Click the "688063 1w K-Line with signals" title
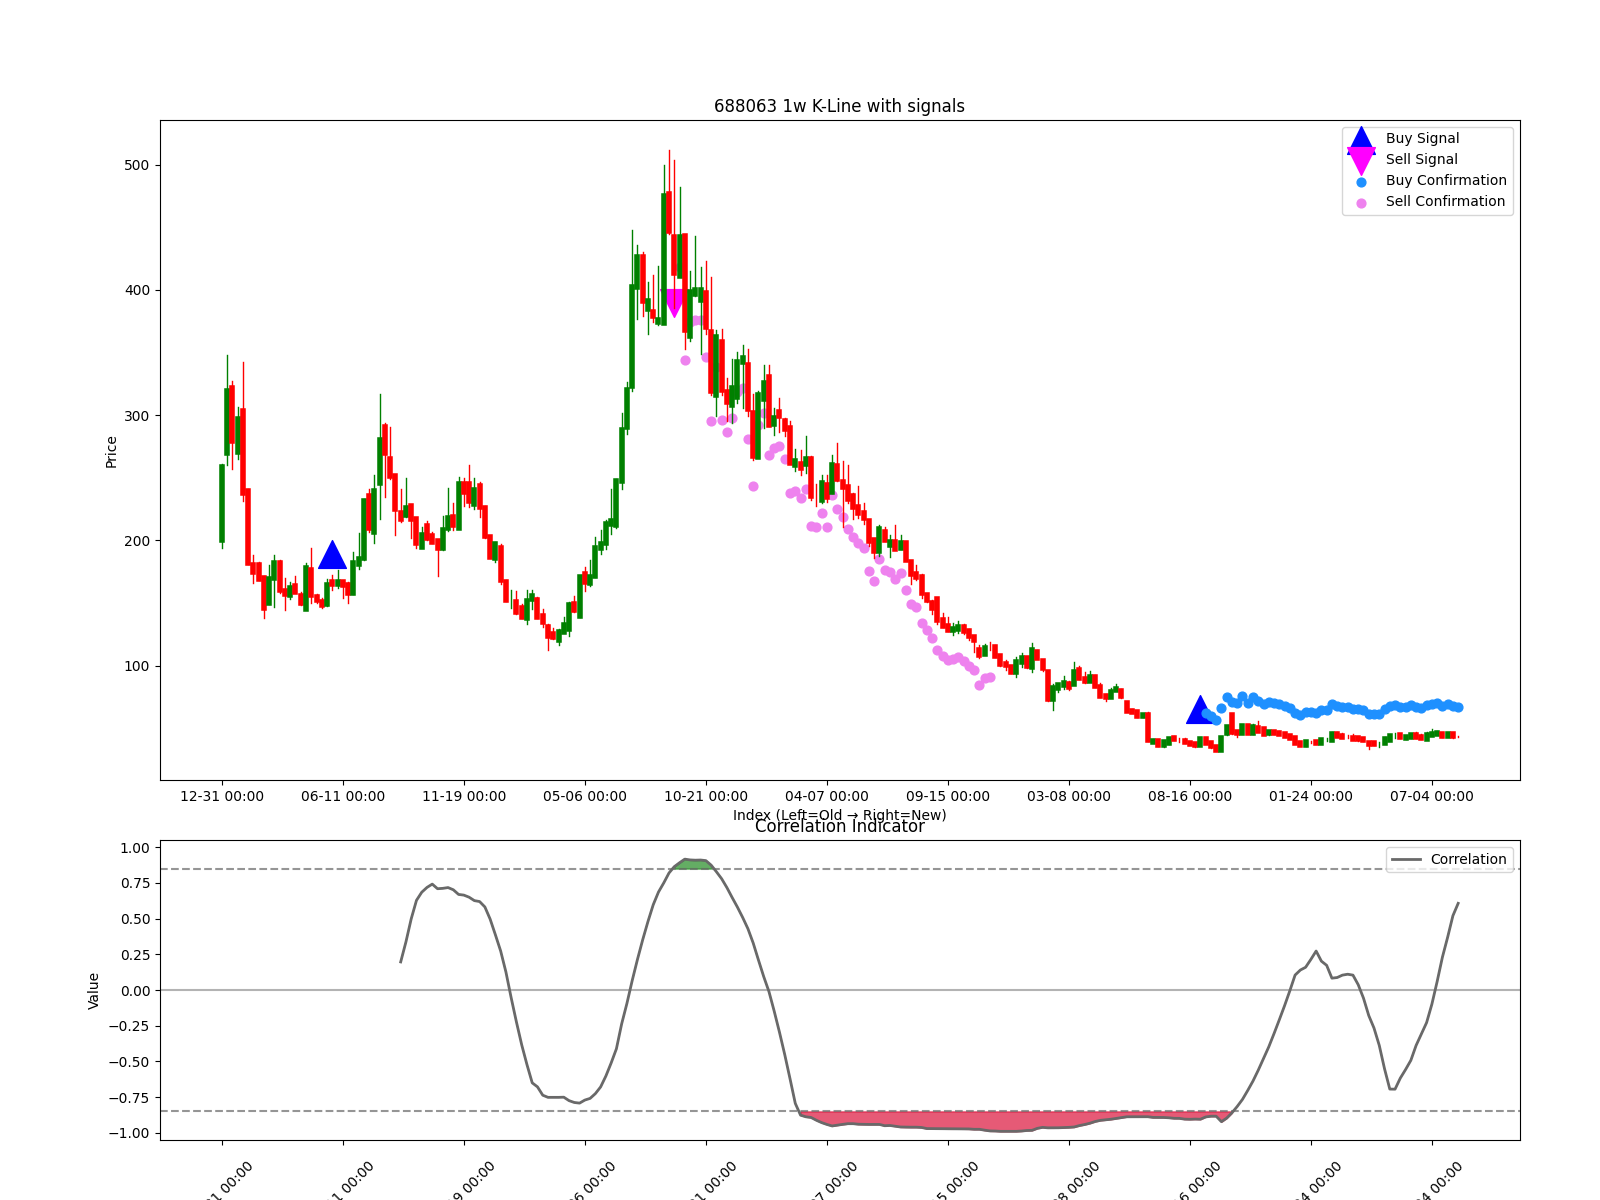Screen dimensions: 1600x1200 [839, 106]
